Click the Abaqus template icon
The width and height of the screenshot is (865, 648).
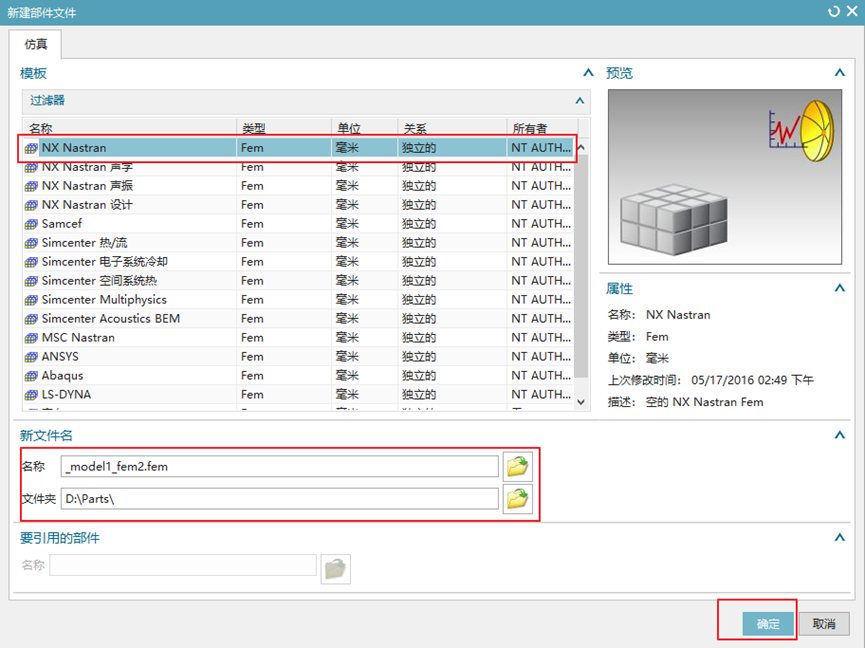[31, 376]
